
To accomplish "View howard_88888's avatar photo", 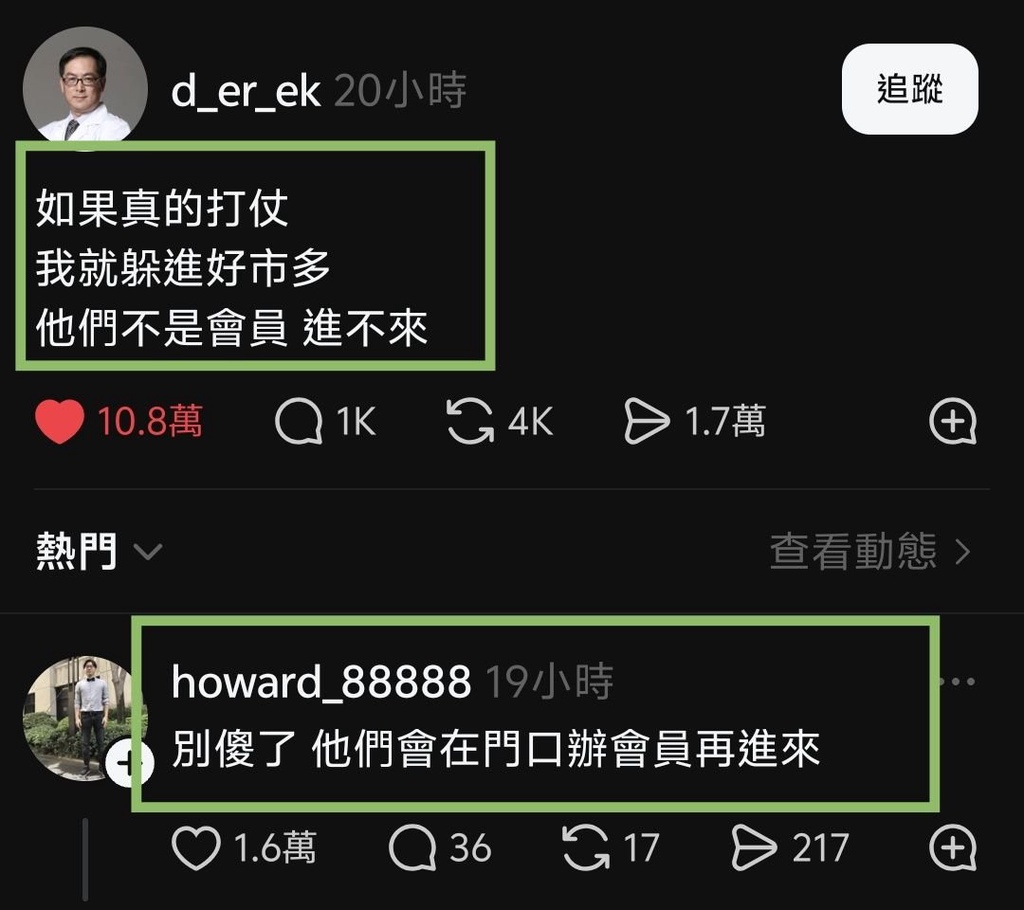I will point(80,719).
